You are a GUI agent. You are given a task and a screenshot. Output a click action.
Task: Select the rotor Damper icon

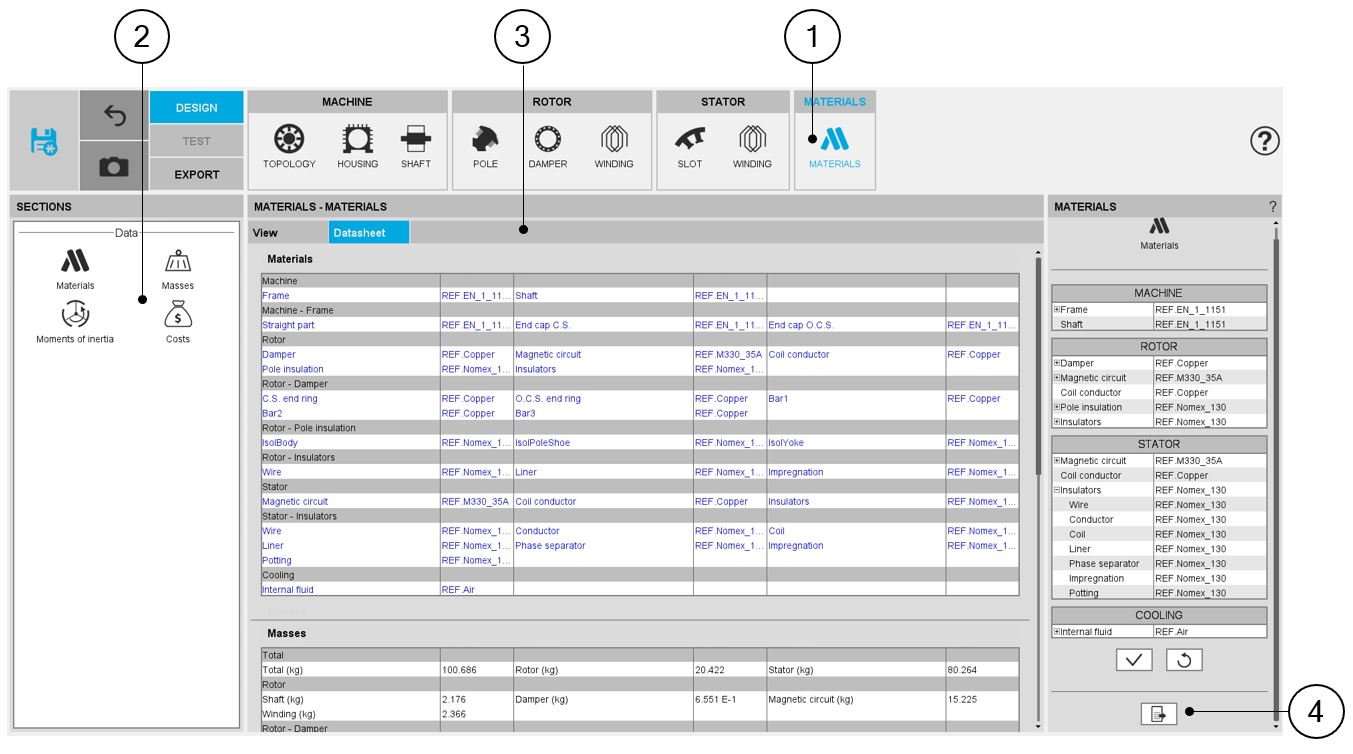click(548, 146)
